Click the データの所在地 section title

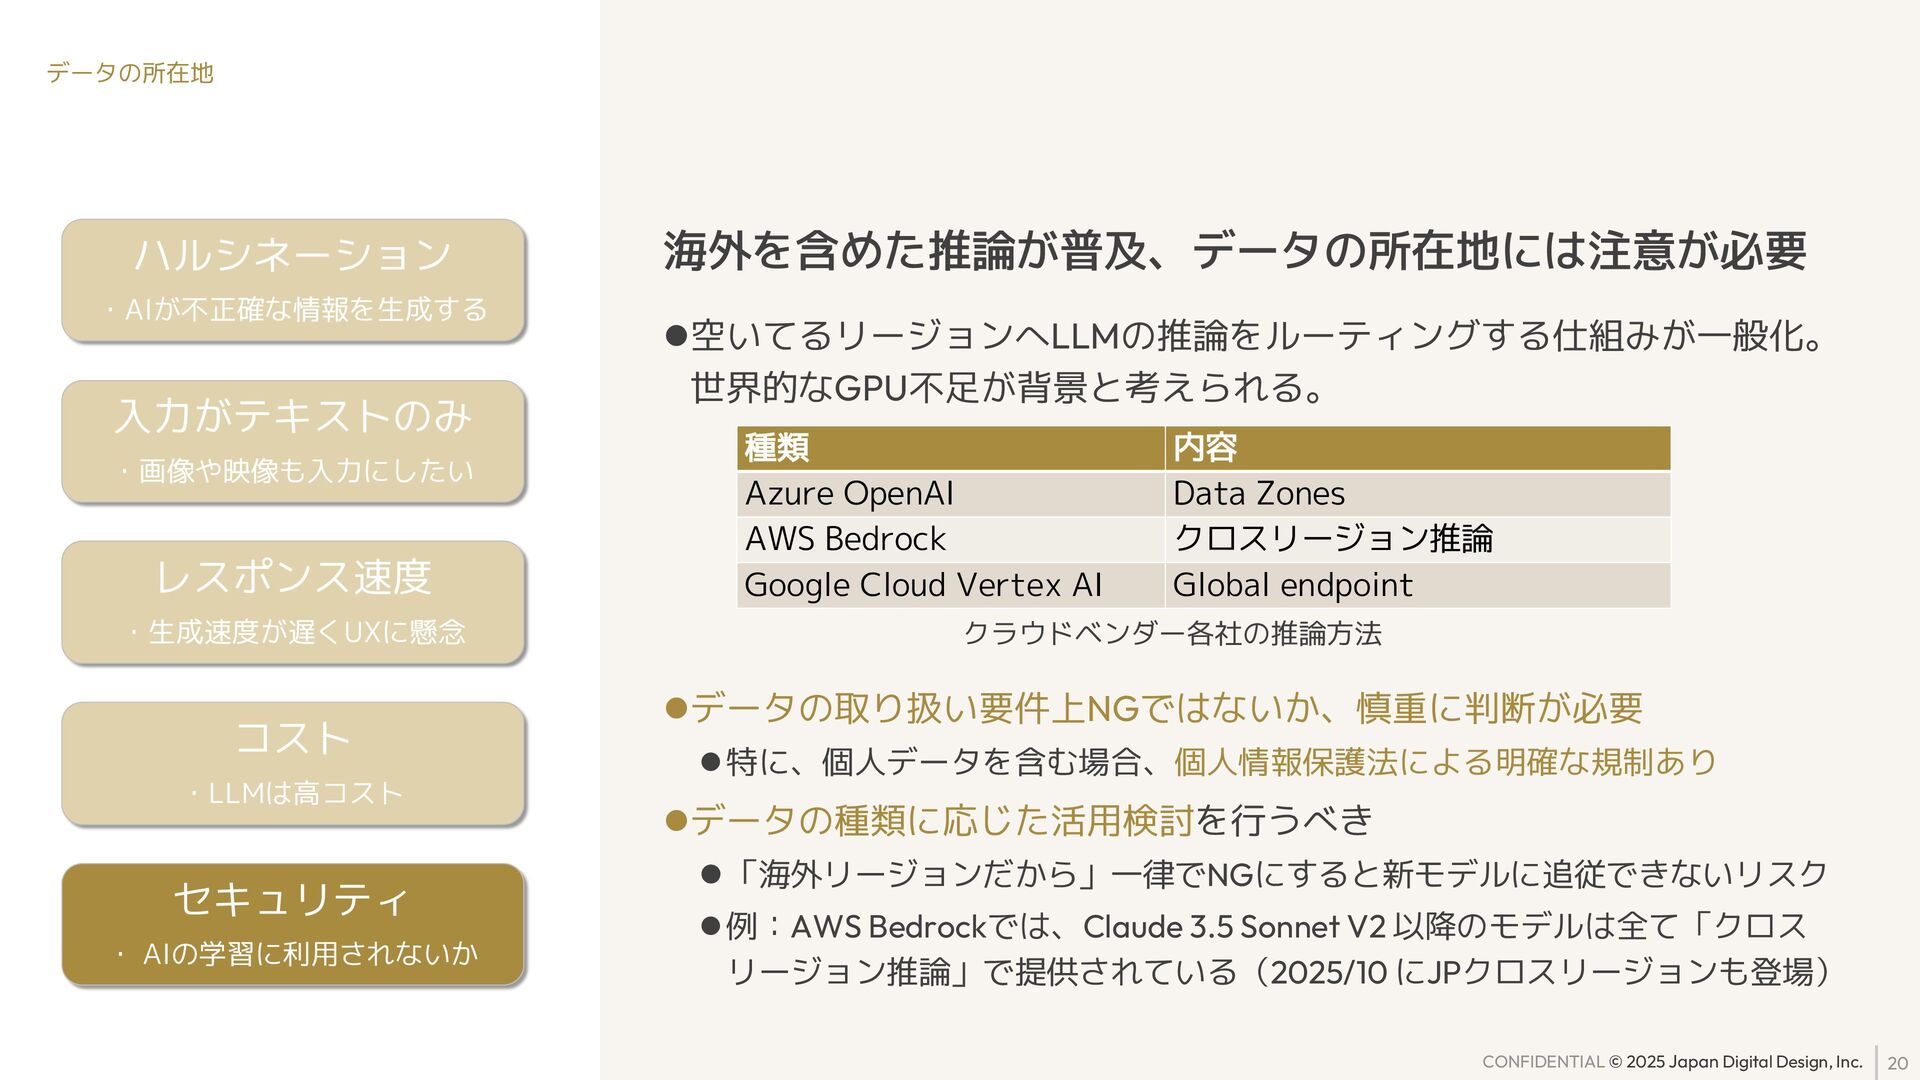click(x=130, y=73)
